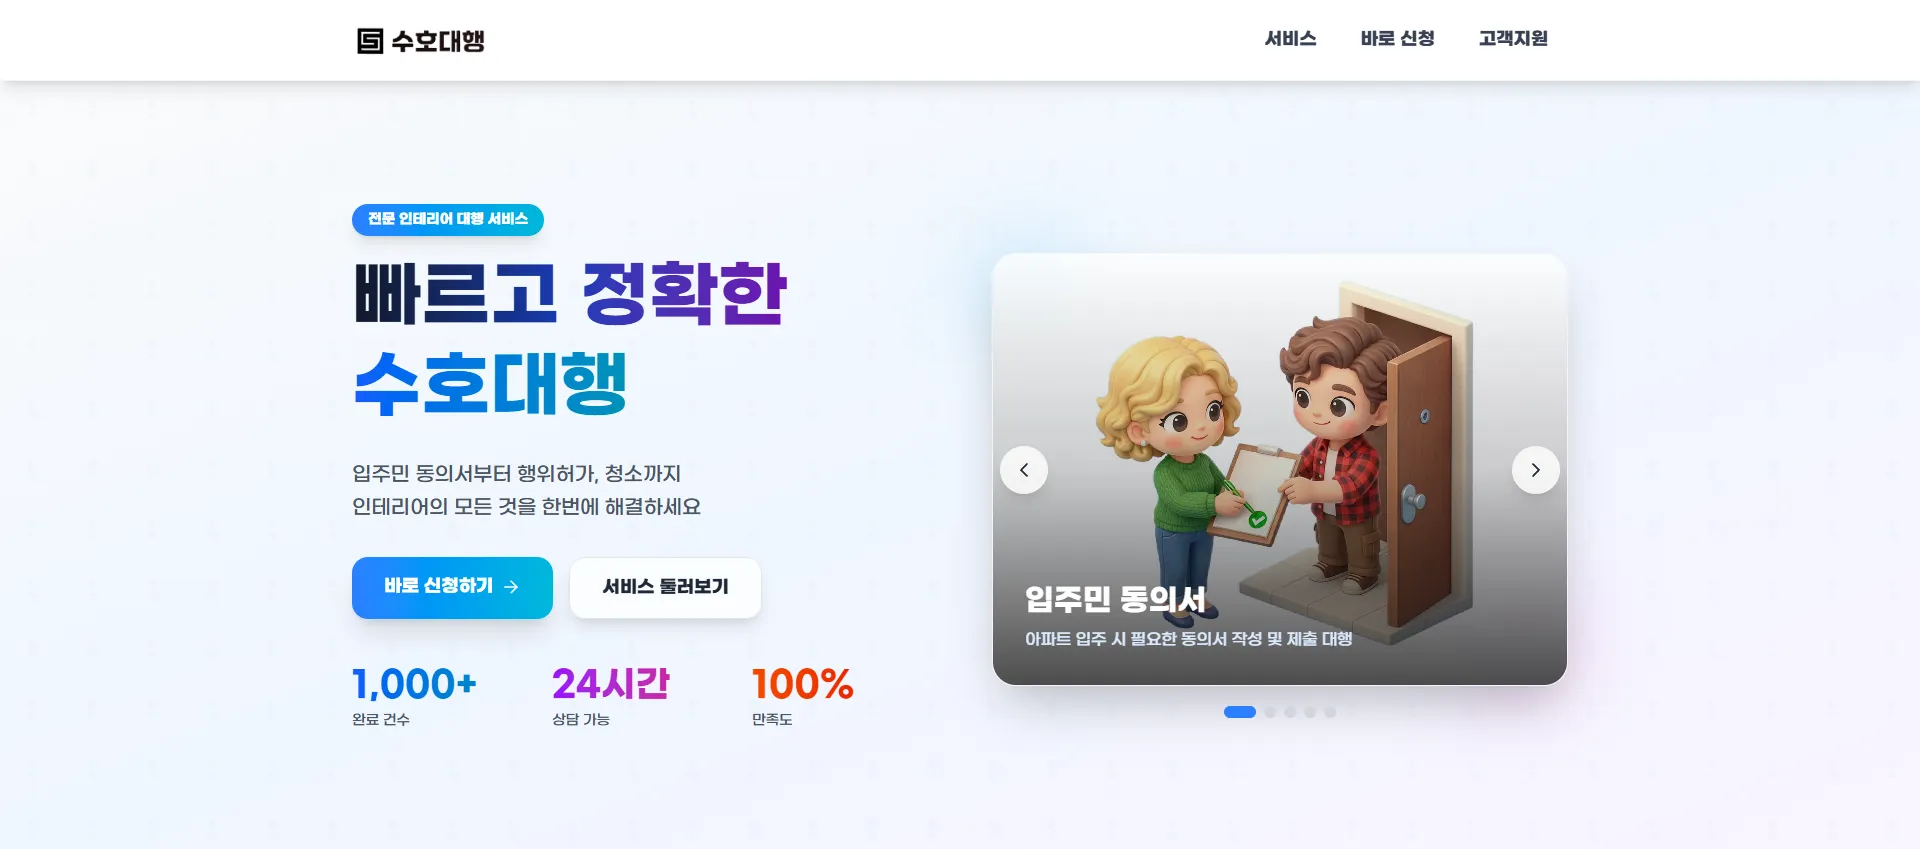Go to previous carousel slide arrow
The image size is (1920, 849).
coord(1024,470)
